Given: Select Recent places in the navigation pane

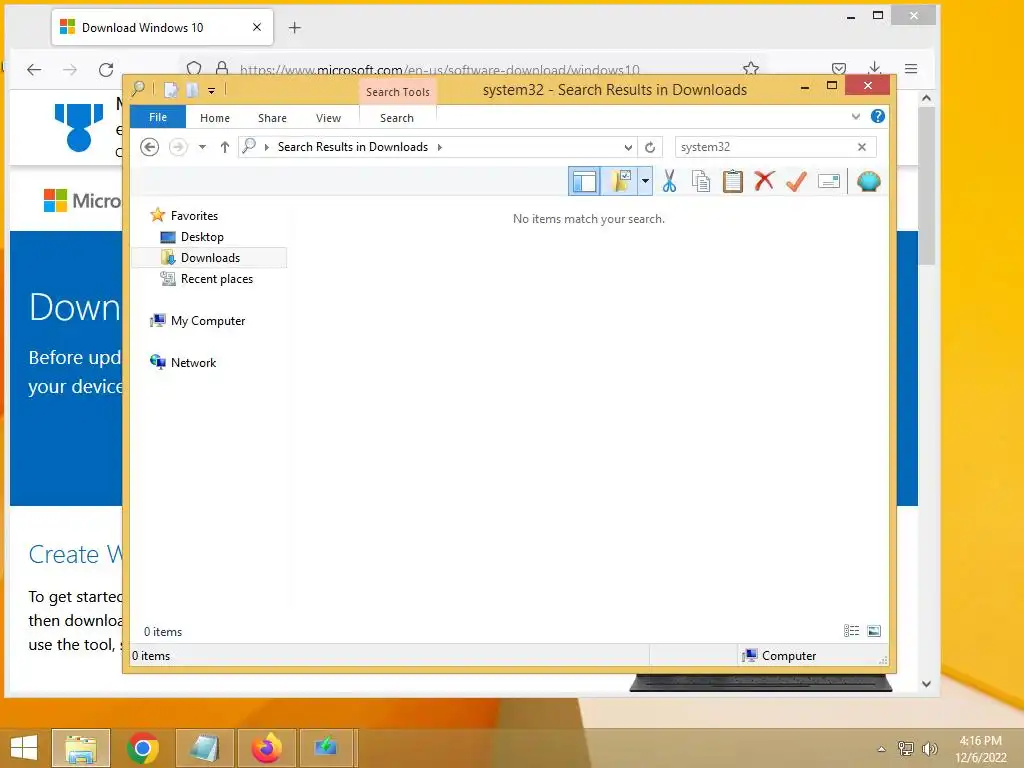Looking at the screenshot, I should click(x=217, y=279).
